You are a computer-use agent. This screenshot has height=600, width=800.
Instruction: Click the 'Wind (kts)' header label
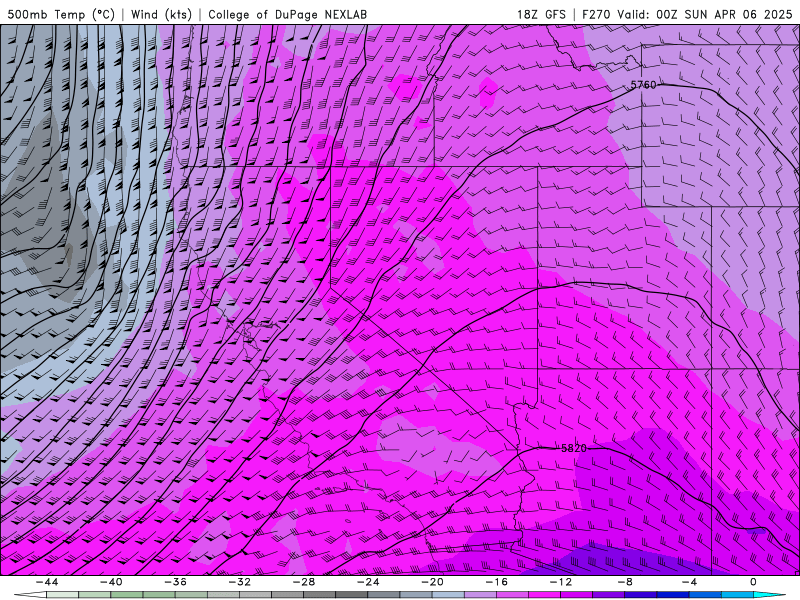(x=161, y=14)
